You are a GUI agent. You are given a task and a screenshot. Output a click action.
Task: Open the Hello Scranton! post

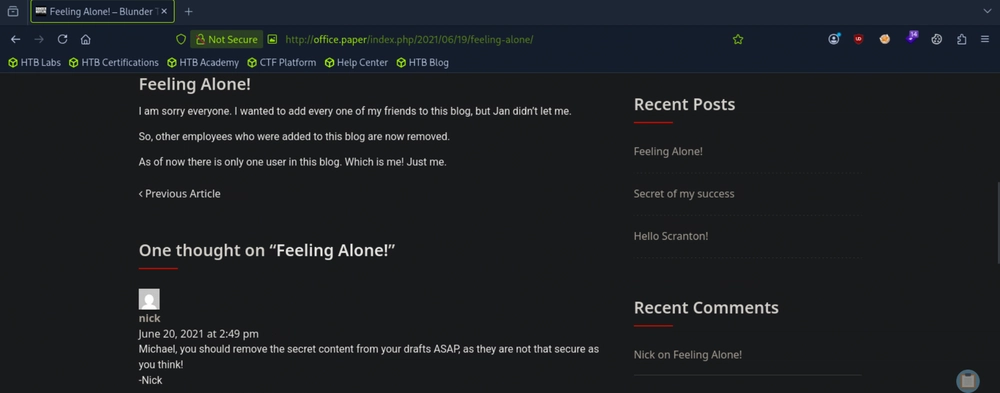(x=671, y=236)
